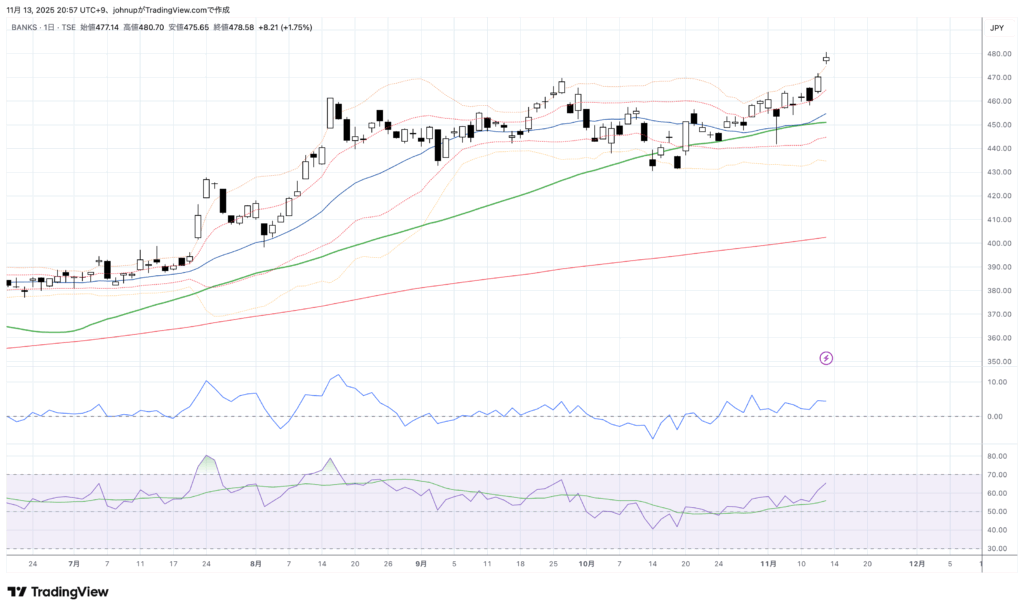Click the 12月 label on time axis

point(916,564)
